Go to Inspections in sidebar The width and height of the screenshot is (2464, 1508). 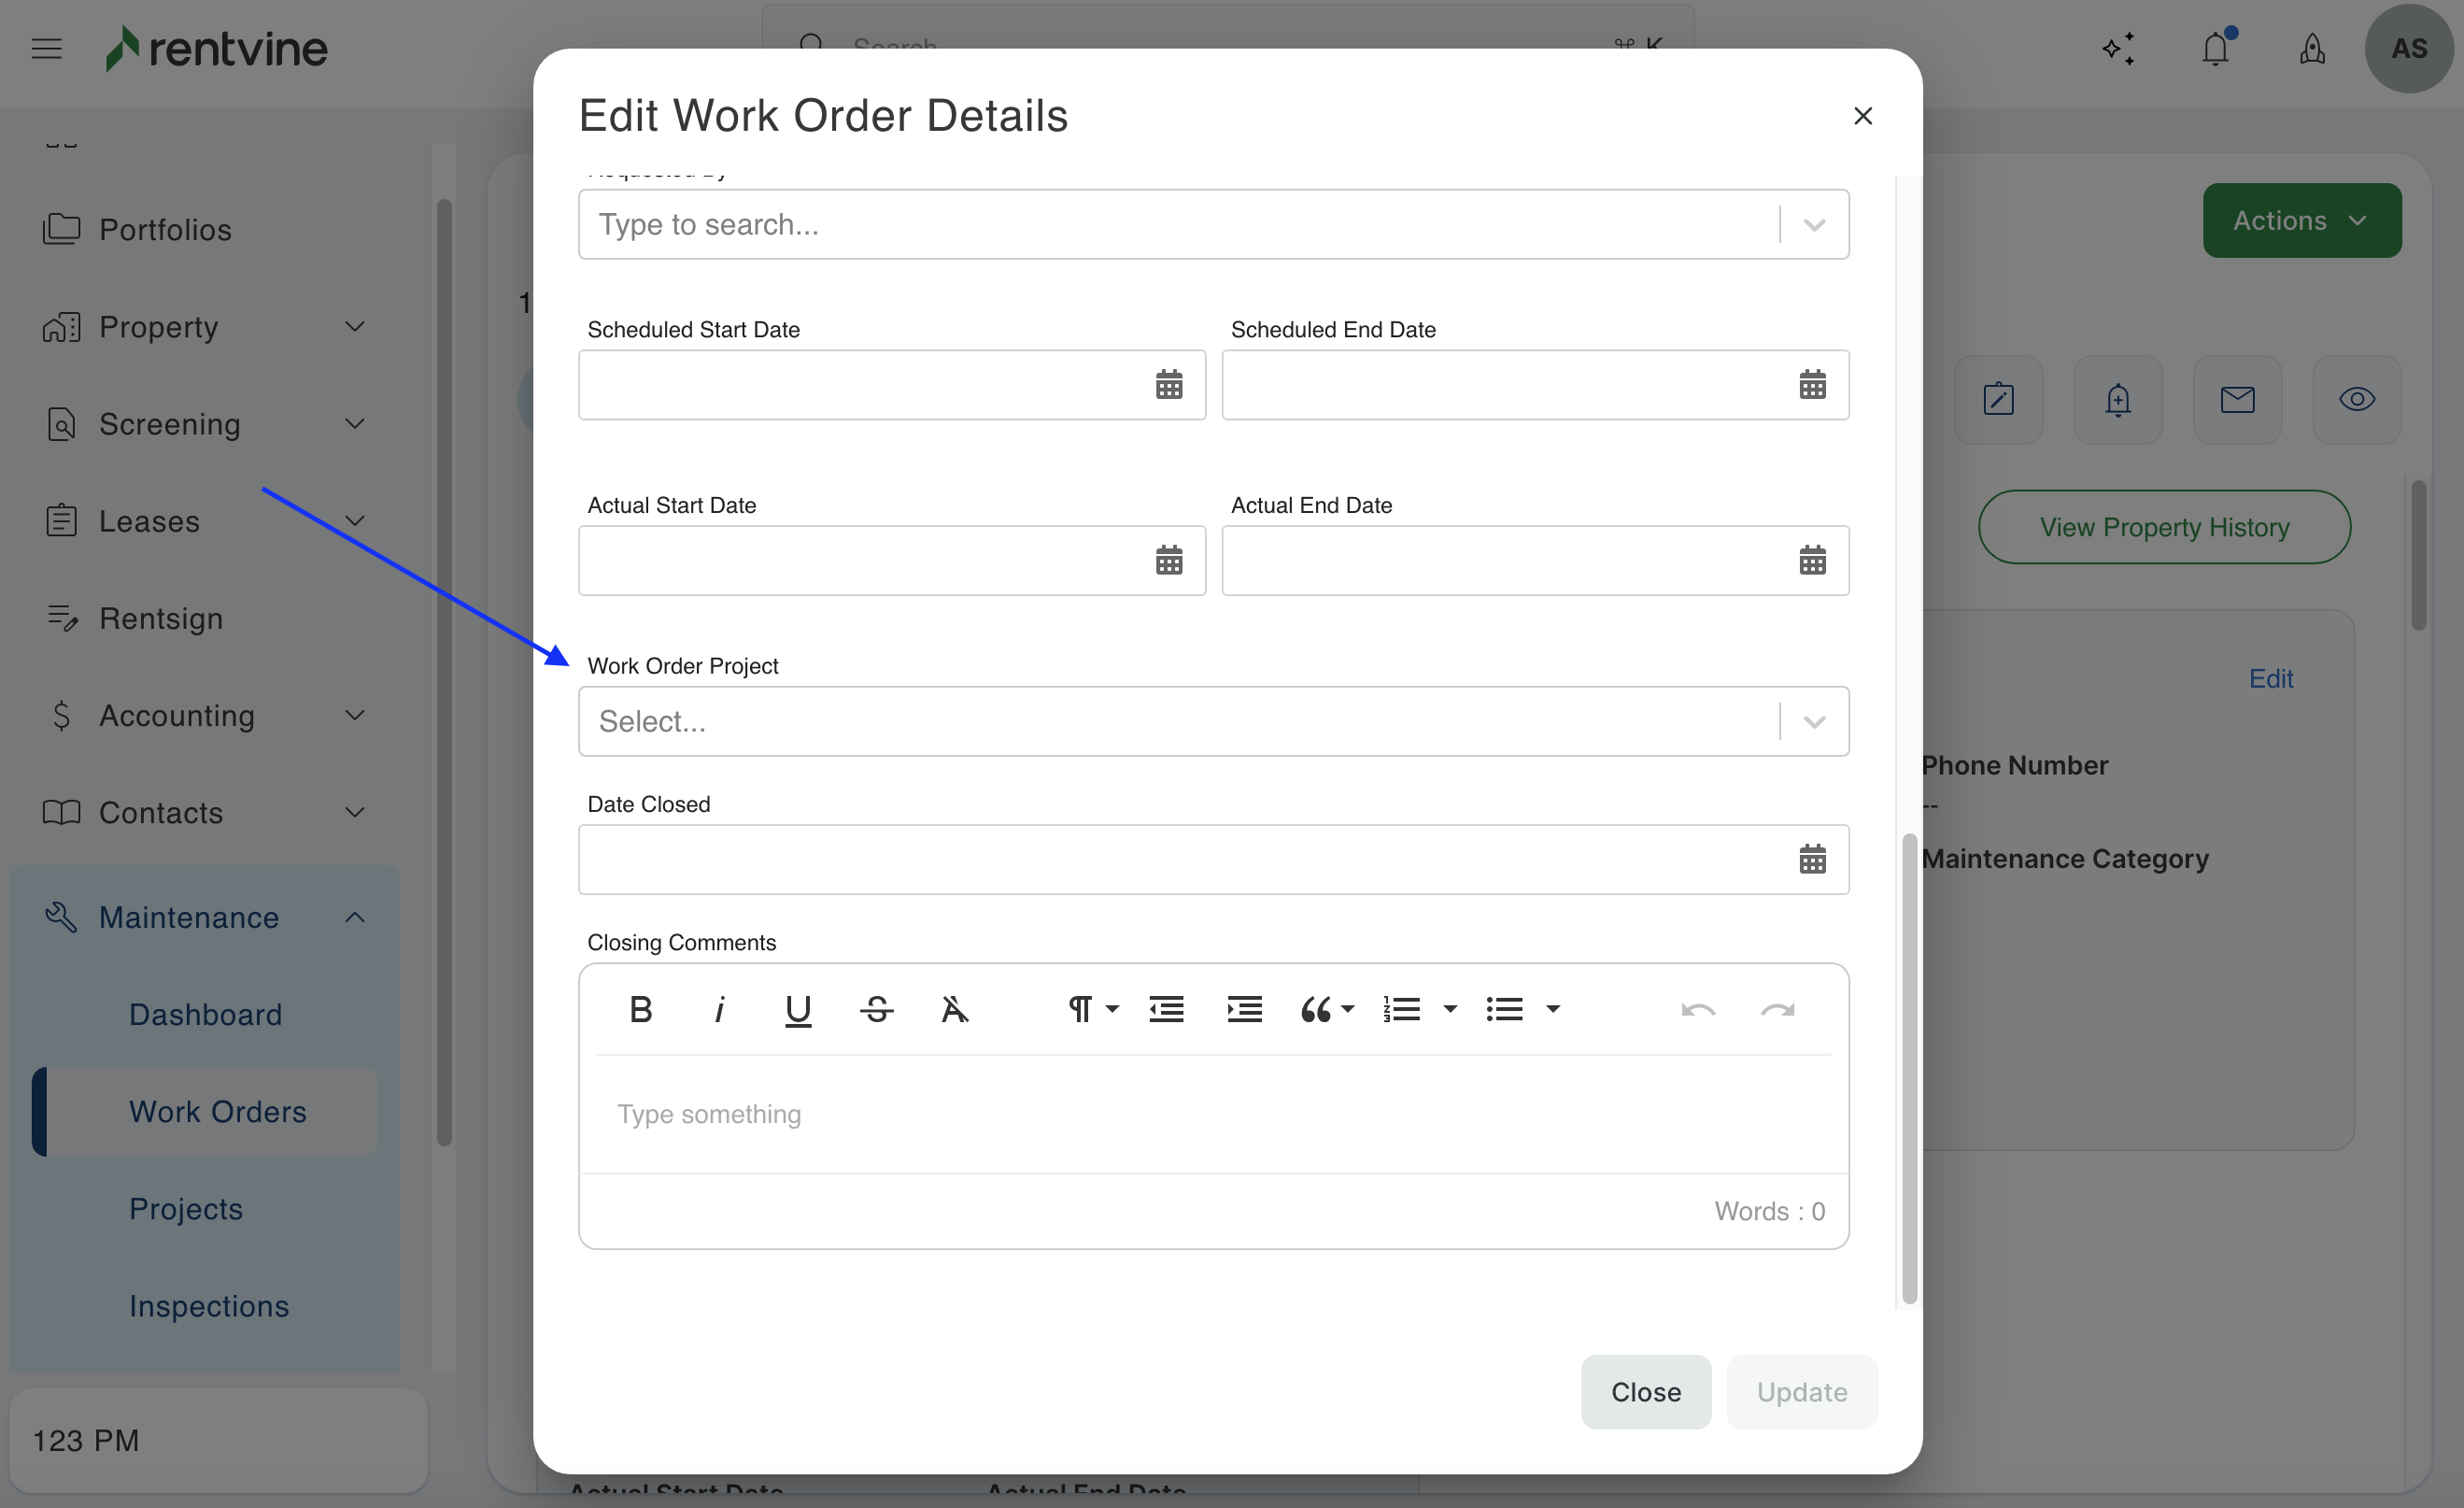pos(209,1306)
